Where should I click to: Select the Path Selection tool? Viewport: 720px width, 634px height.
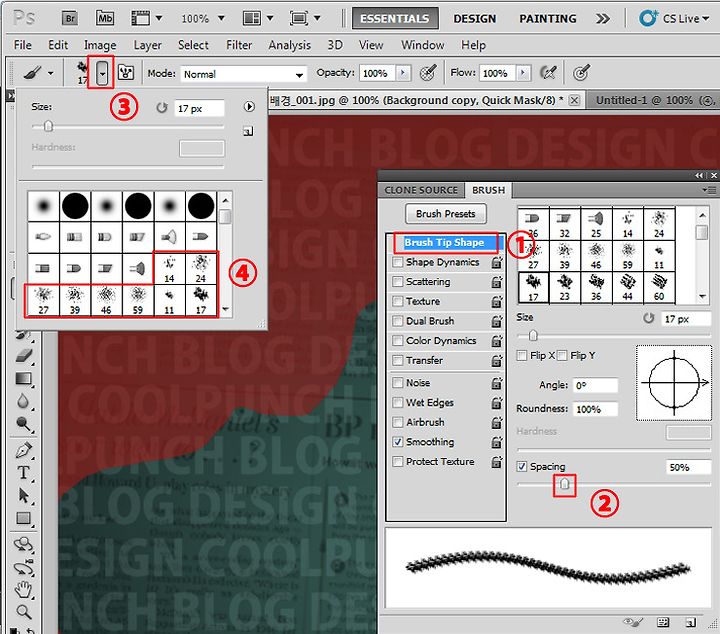(23, 496)
